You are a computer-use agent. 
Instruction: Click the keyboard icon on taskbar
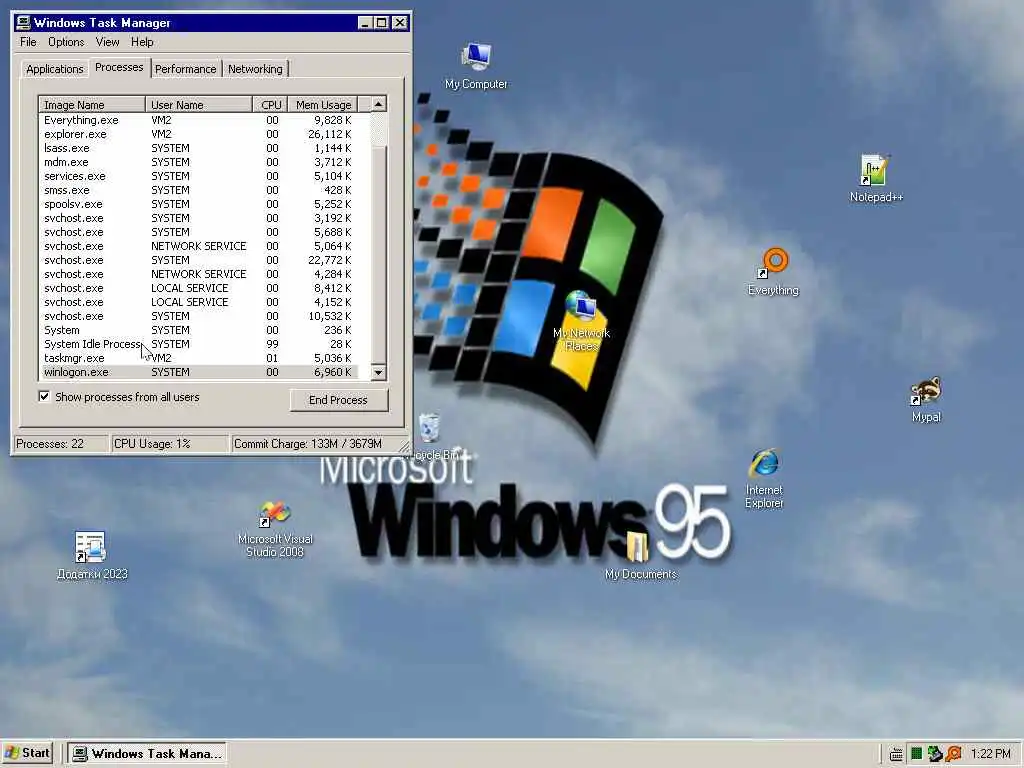[897, 754]
